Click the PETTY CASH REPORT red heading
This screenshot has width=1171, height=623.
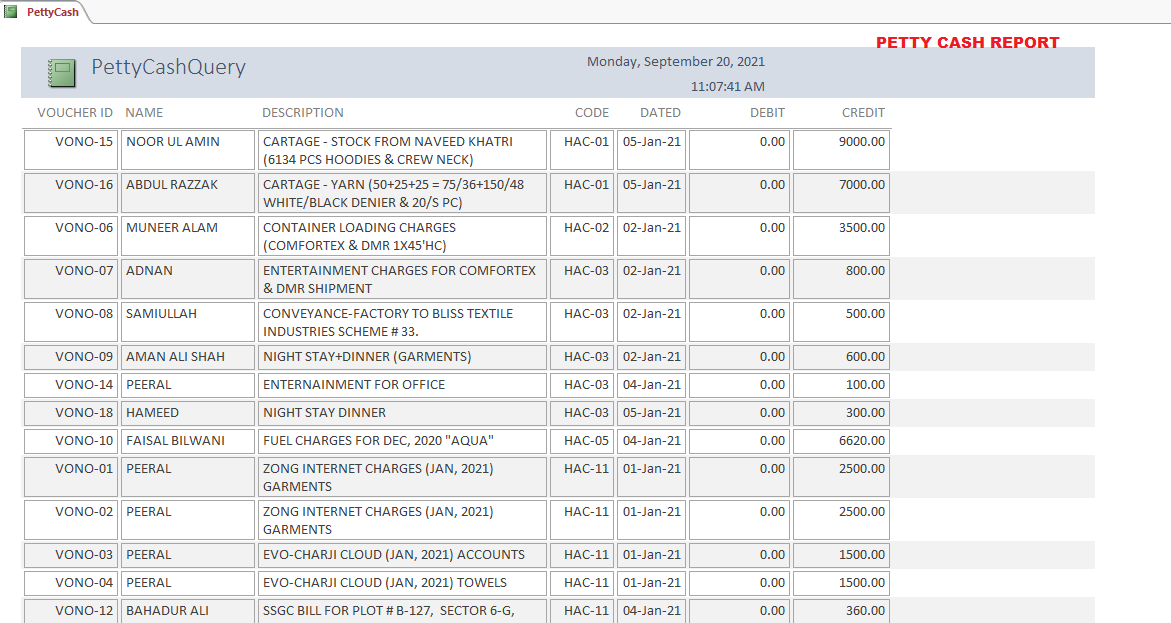pos(967,43)
